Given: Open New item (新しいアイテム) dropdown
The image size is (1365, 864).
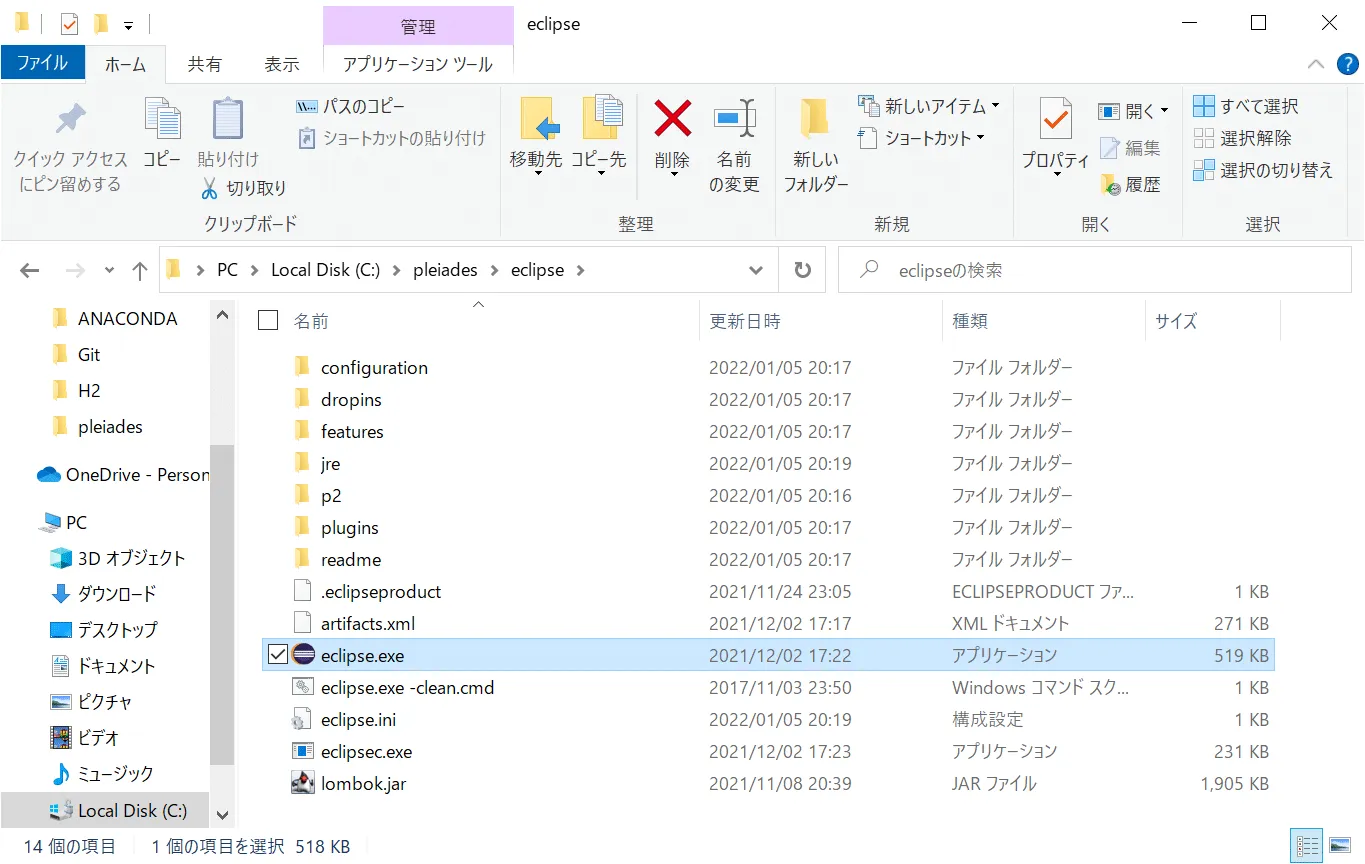Looking at the screenshot, I should [930, 106].
